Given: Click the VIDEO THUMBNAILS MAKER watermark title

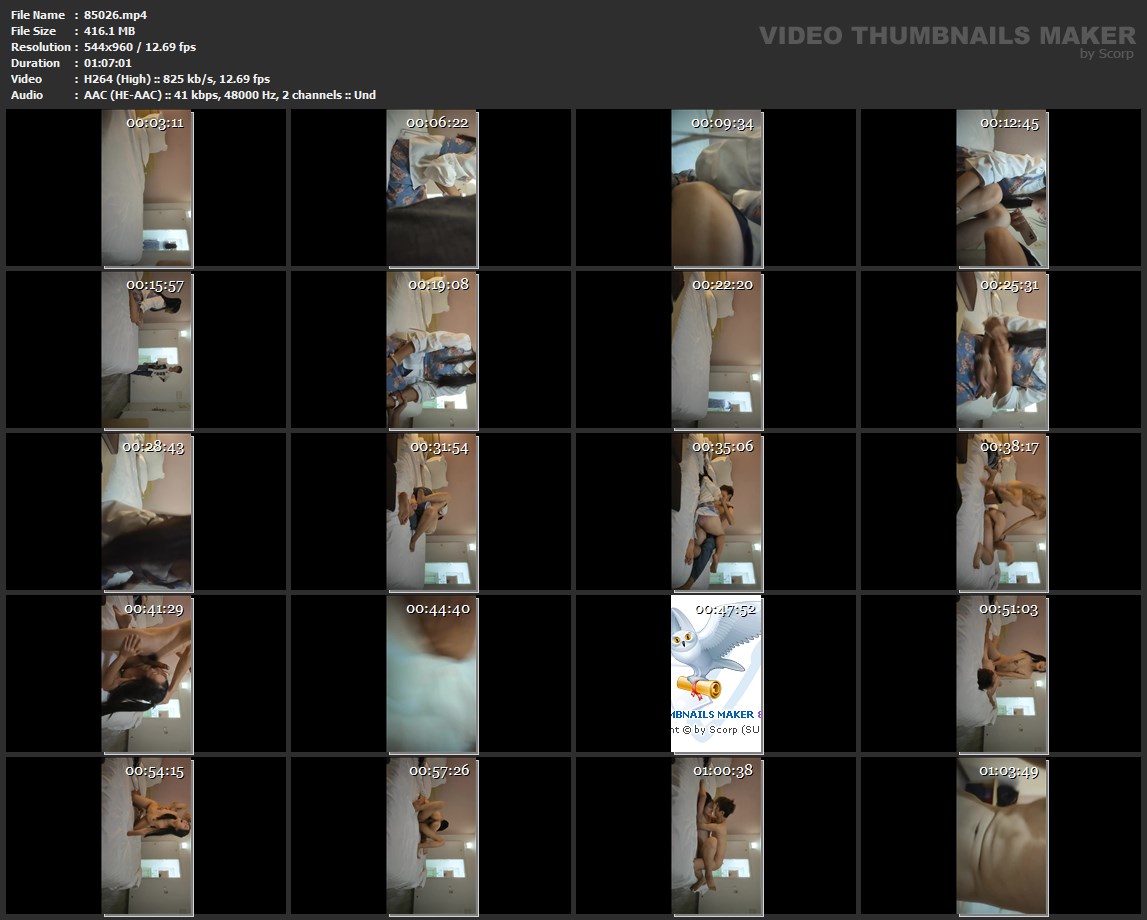Looking at the screenshot, I should pyautogui.click(x=947, y=36).
